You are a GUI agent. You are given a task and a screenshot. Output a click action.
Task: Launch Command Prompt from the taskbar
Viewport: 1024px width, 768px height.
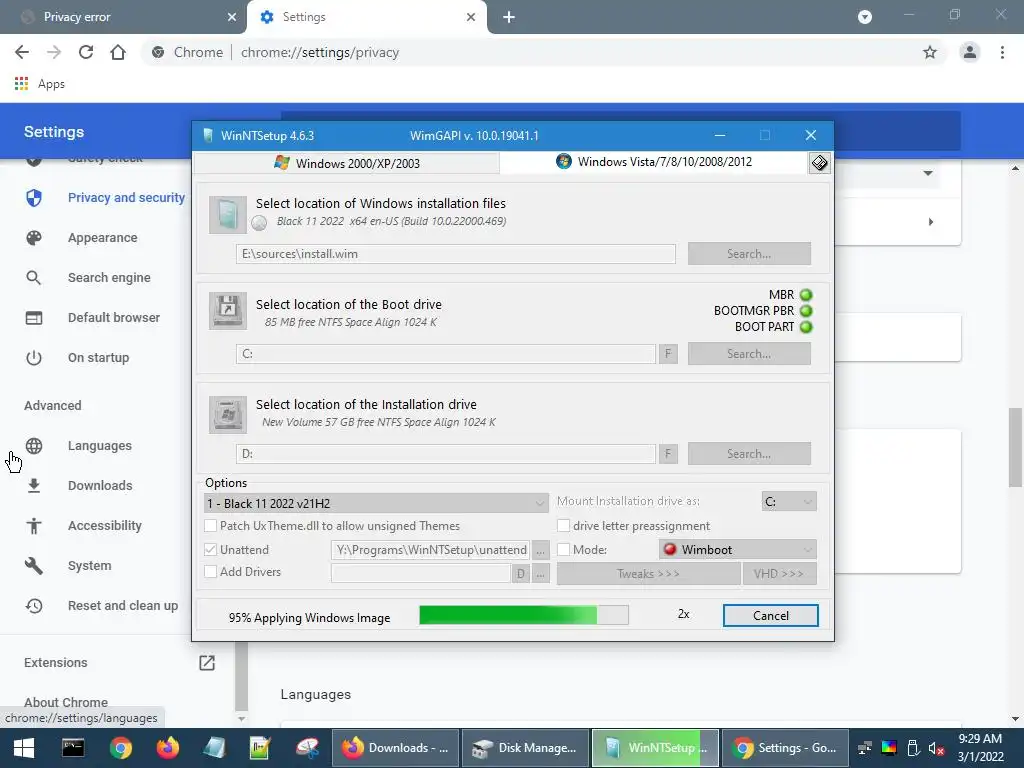(x=72, y=748)
